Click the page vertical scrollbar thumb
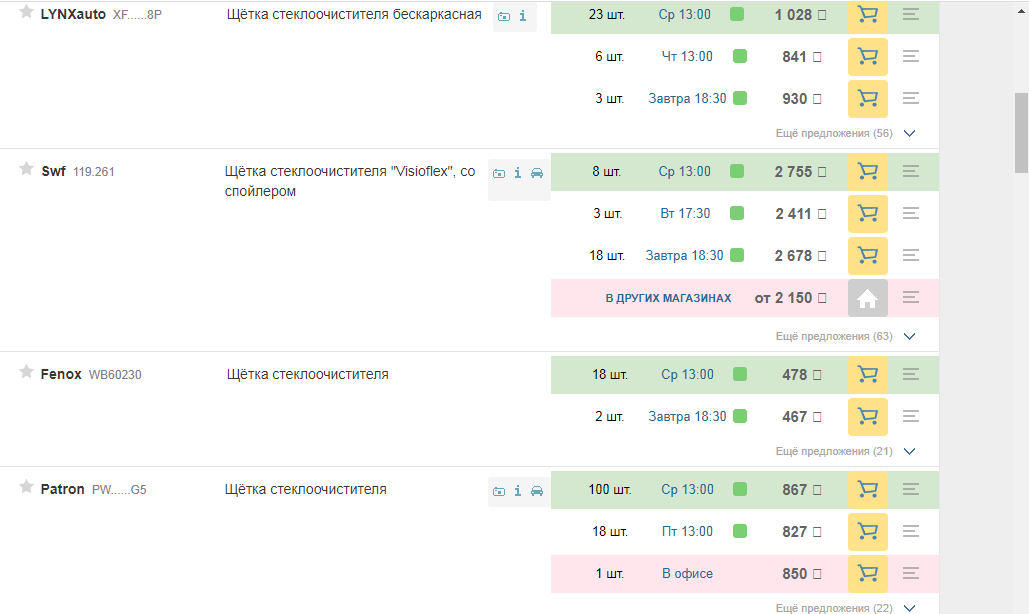This screenshot has width=1029, height=614. click(x=1021, y=133)
